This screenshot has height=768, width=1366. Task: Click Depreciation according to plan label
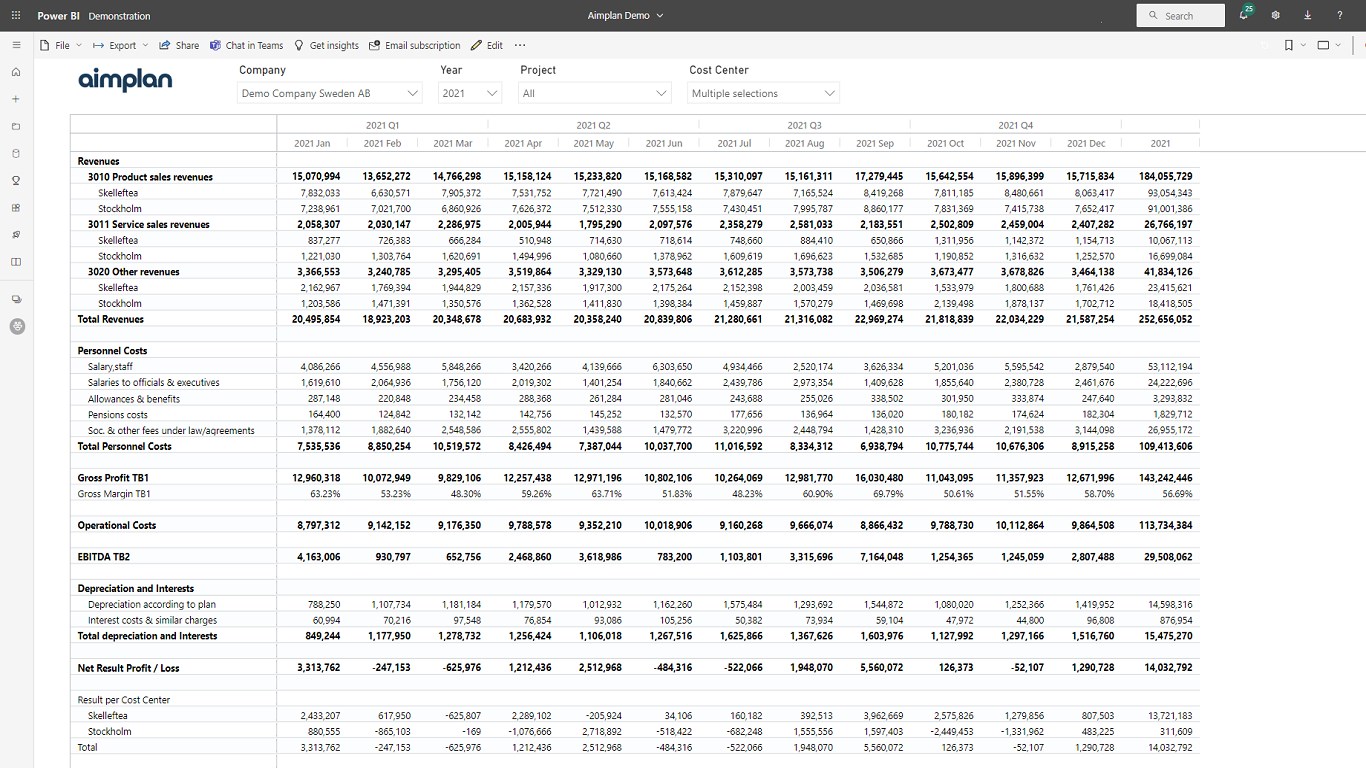[152, 605]
